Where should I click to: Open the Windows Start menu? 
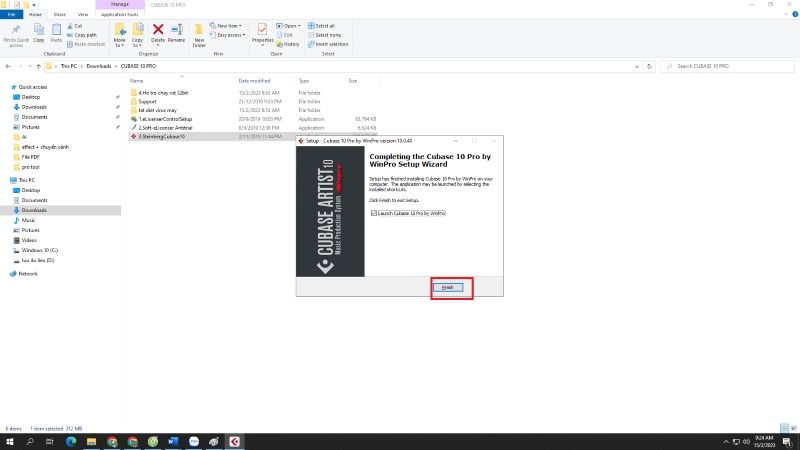coord(10,442)
